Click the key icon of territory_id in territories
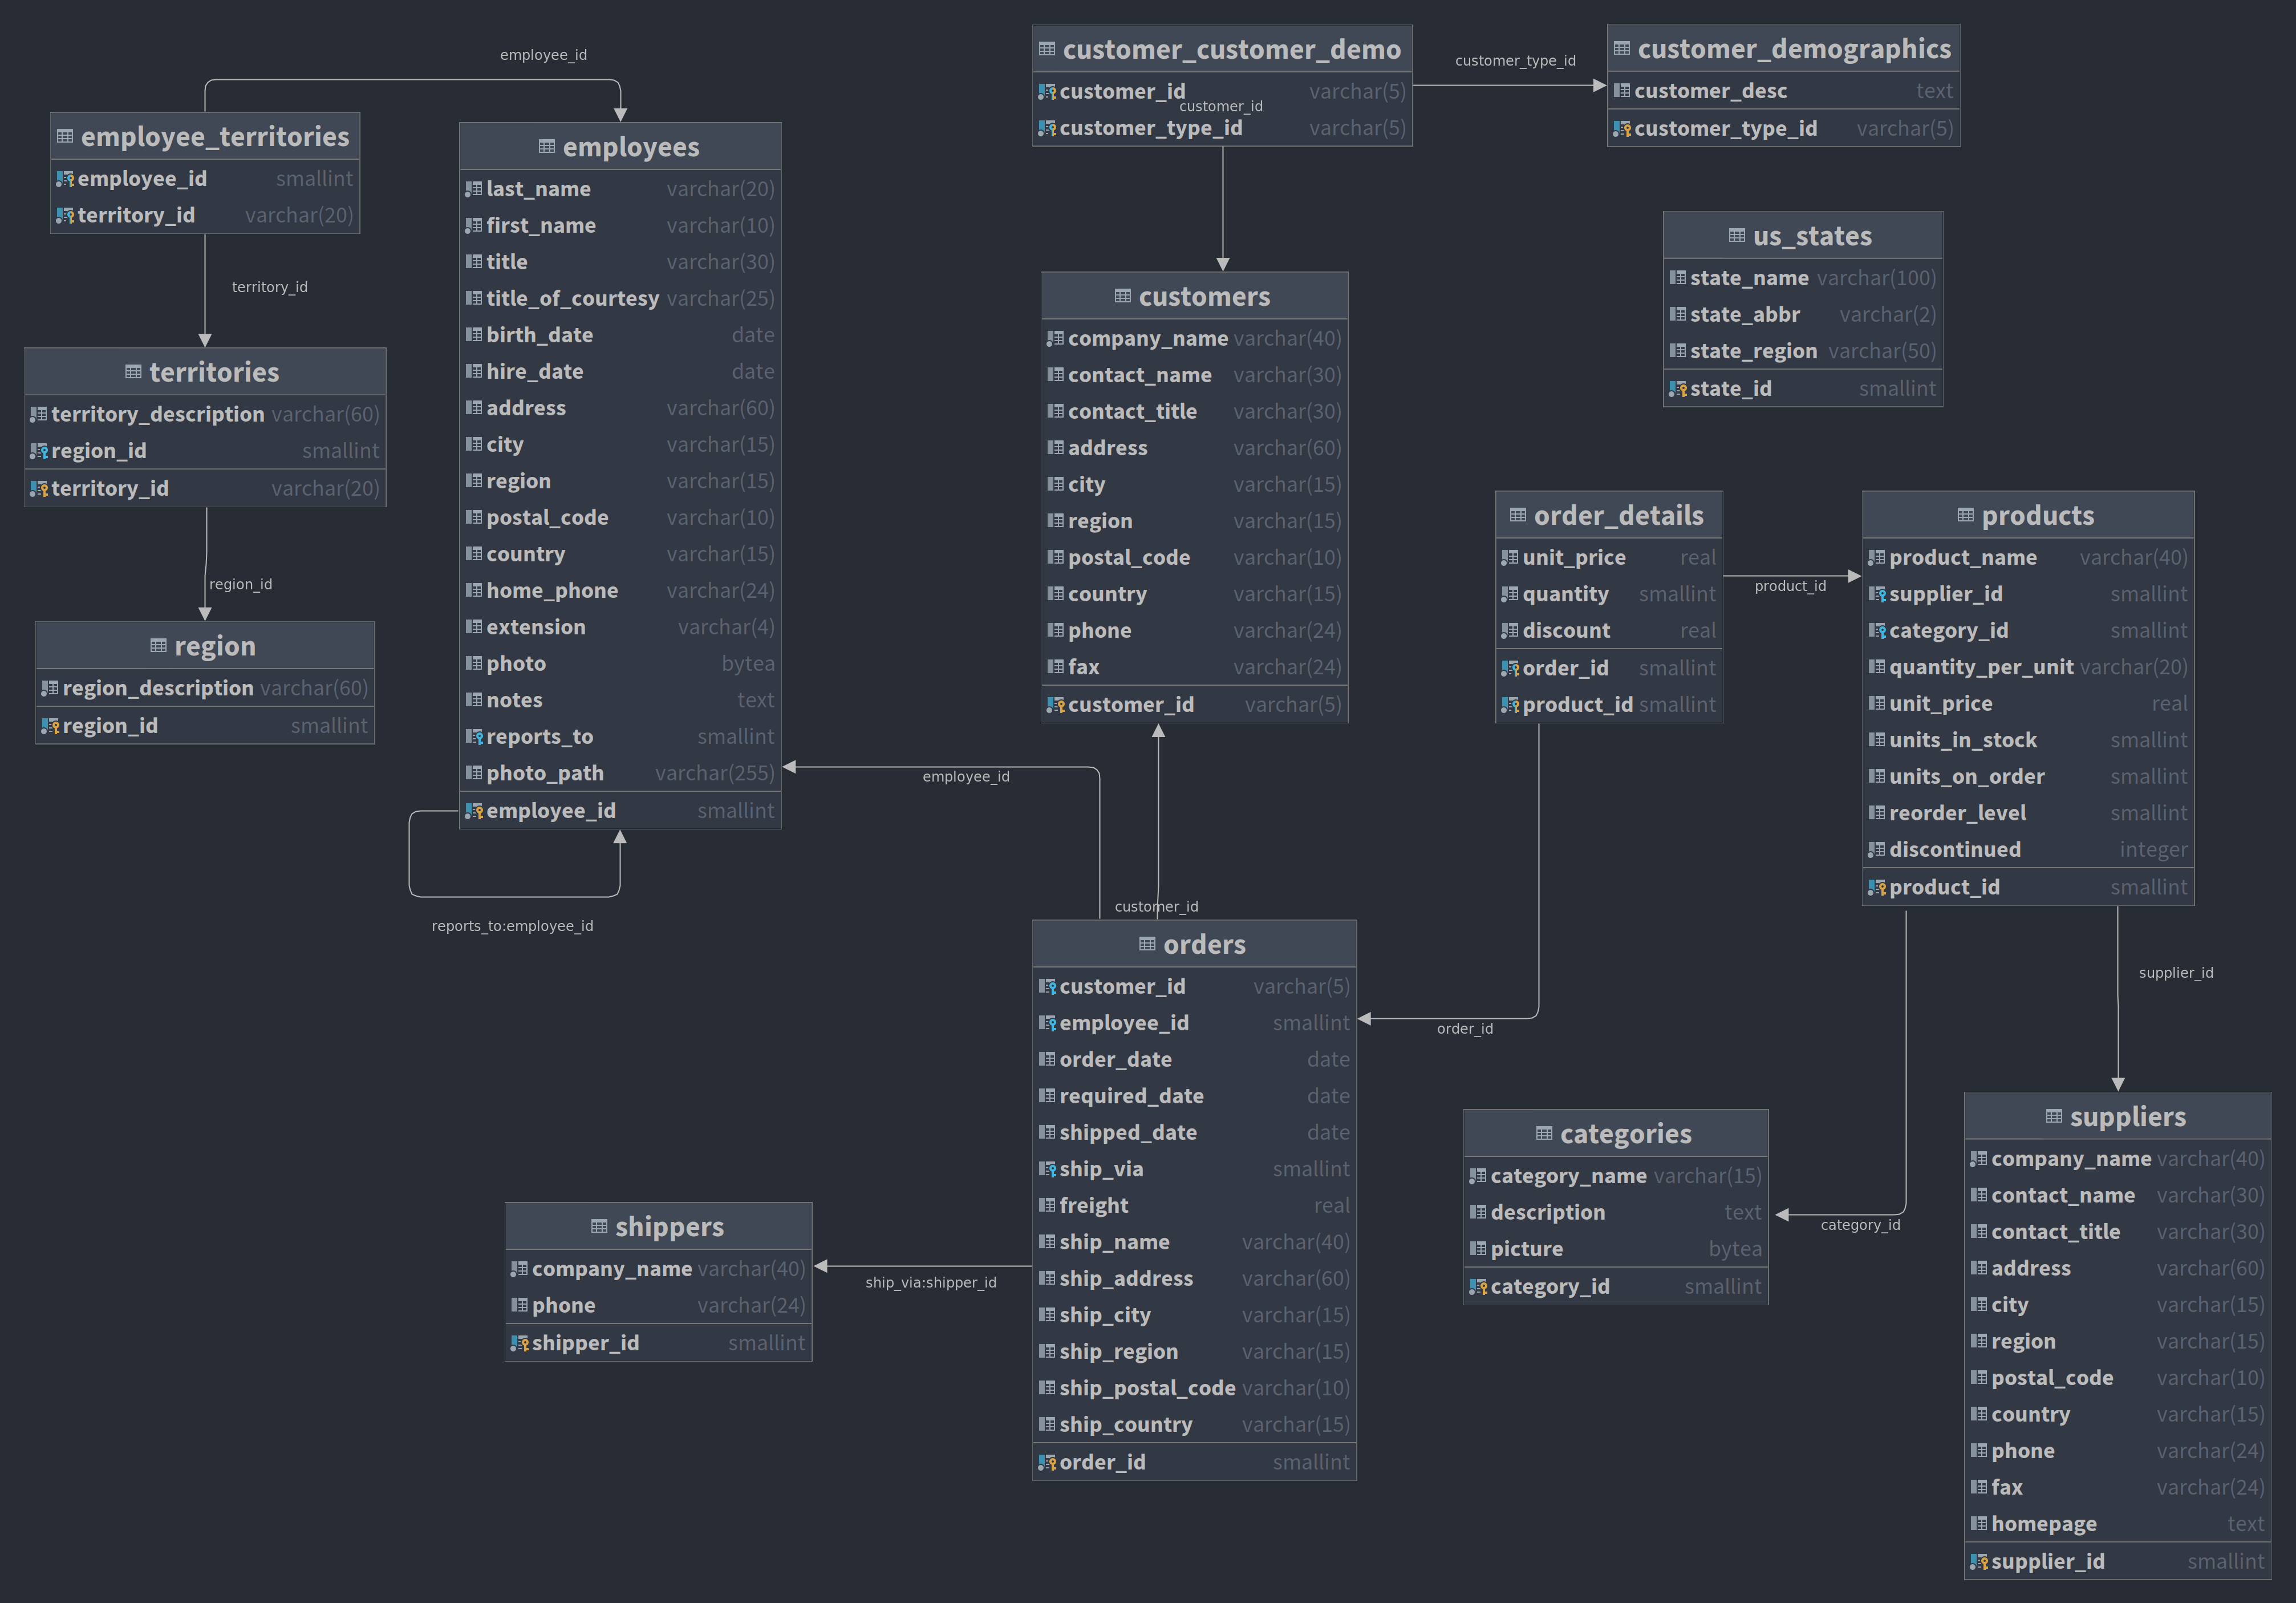Viewport: 2296px width, 1603px height. [x=38, y=489]
